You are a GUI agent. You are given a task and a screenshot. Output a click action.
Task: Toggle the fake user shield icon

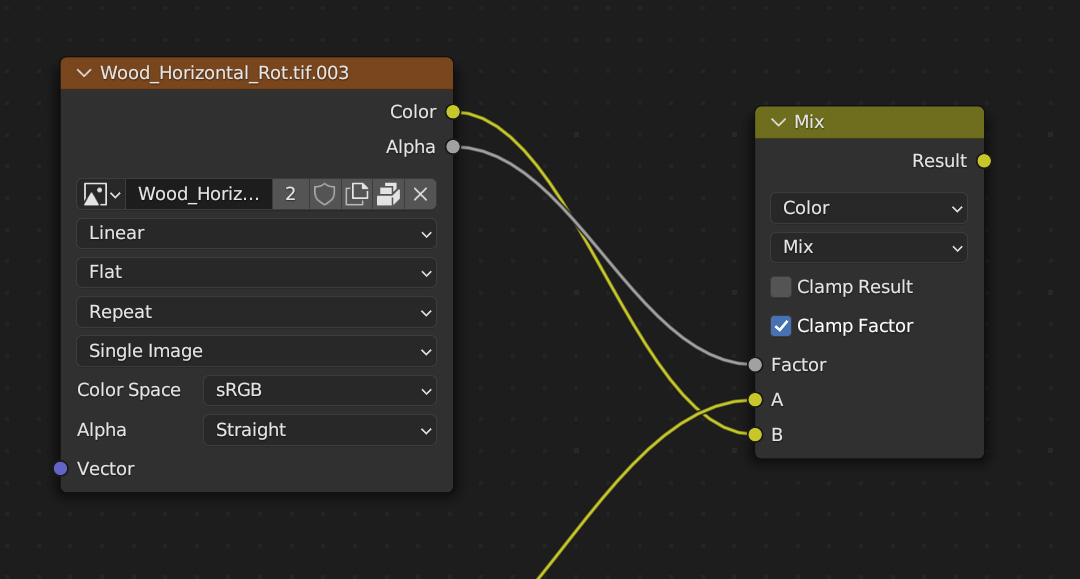coord(324,194)
